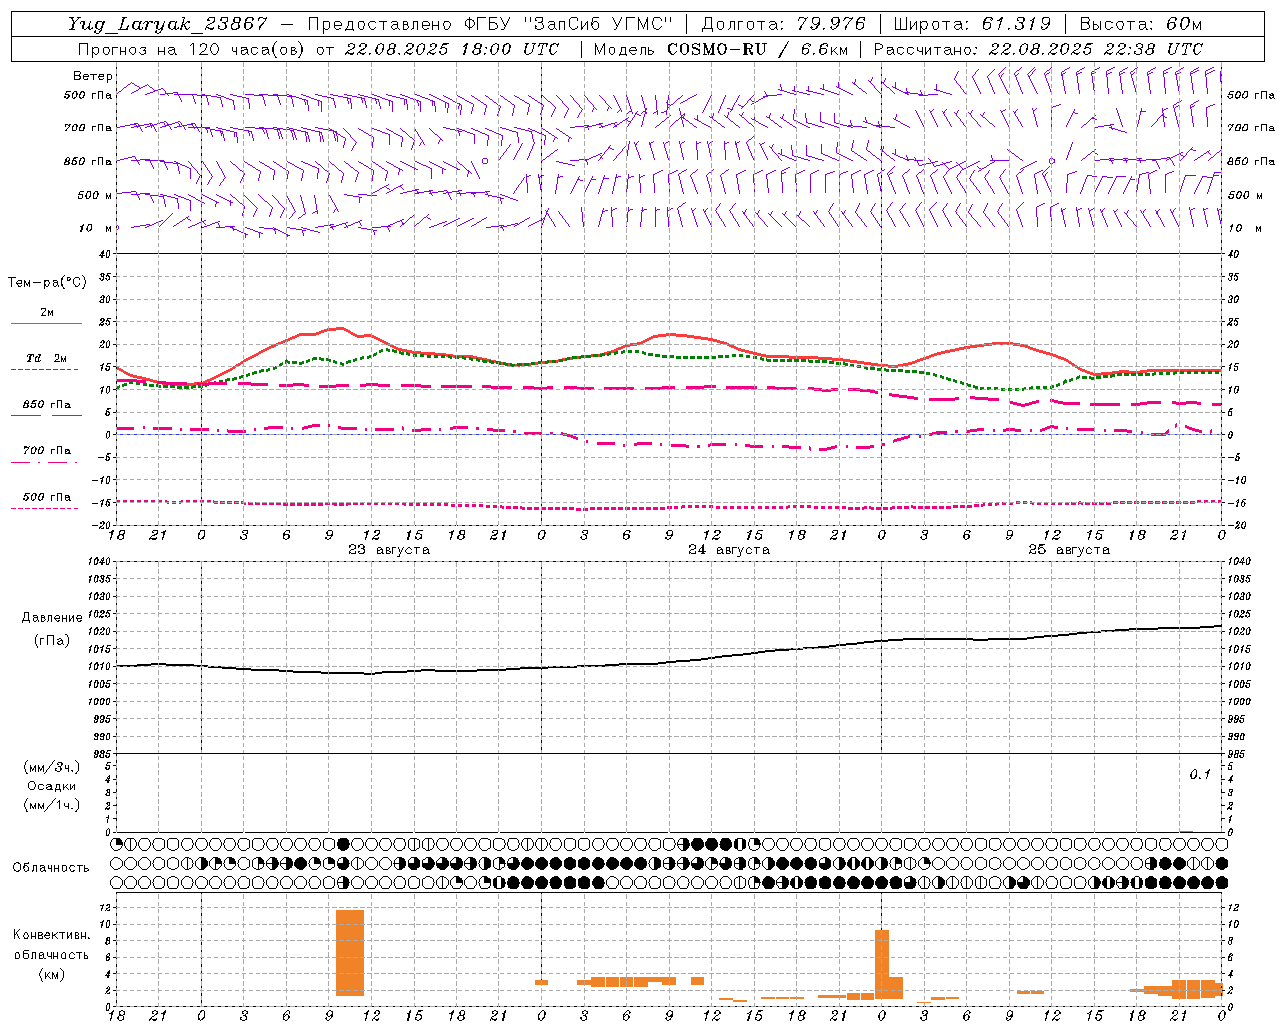Image resolution: width=1280 pixels, height=1024 pixels.
Task: Select the Рассчитано: 22.08.2025 22:38 UTC timestamp
Action: (1039, 49)
